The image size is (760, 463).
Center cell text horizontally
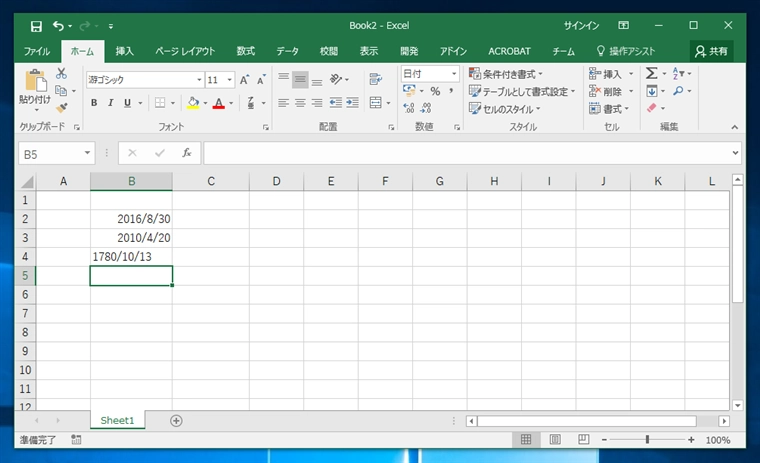click(x=300, y=103)
